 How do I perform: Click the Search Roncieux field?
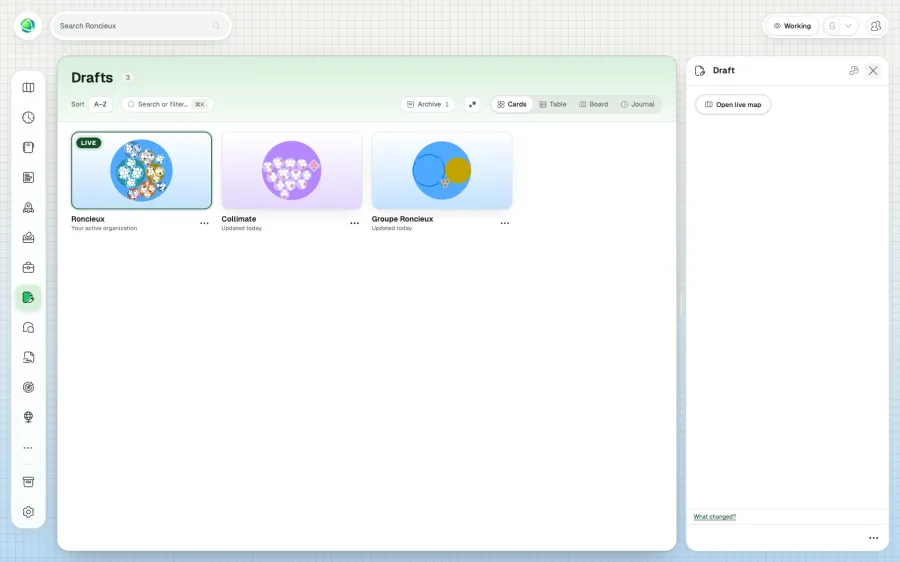click(x=141, y=26)
